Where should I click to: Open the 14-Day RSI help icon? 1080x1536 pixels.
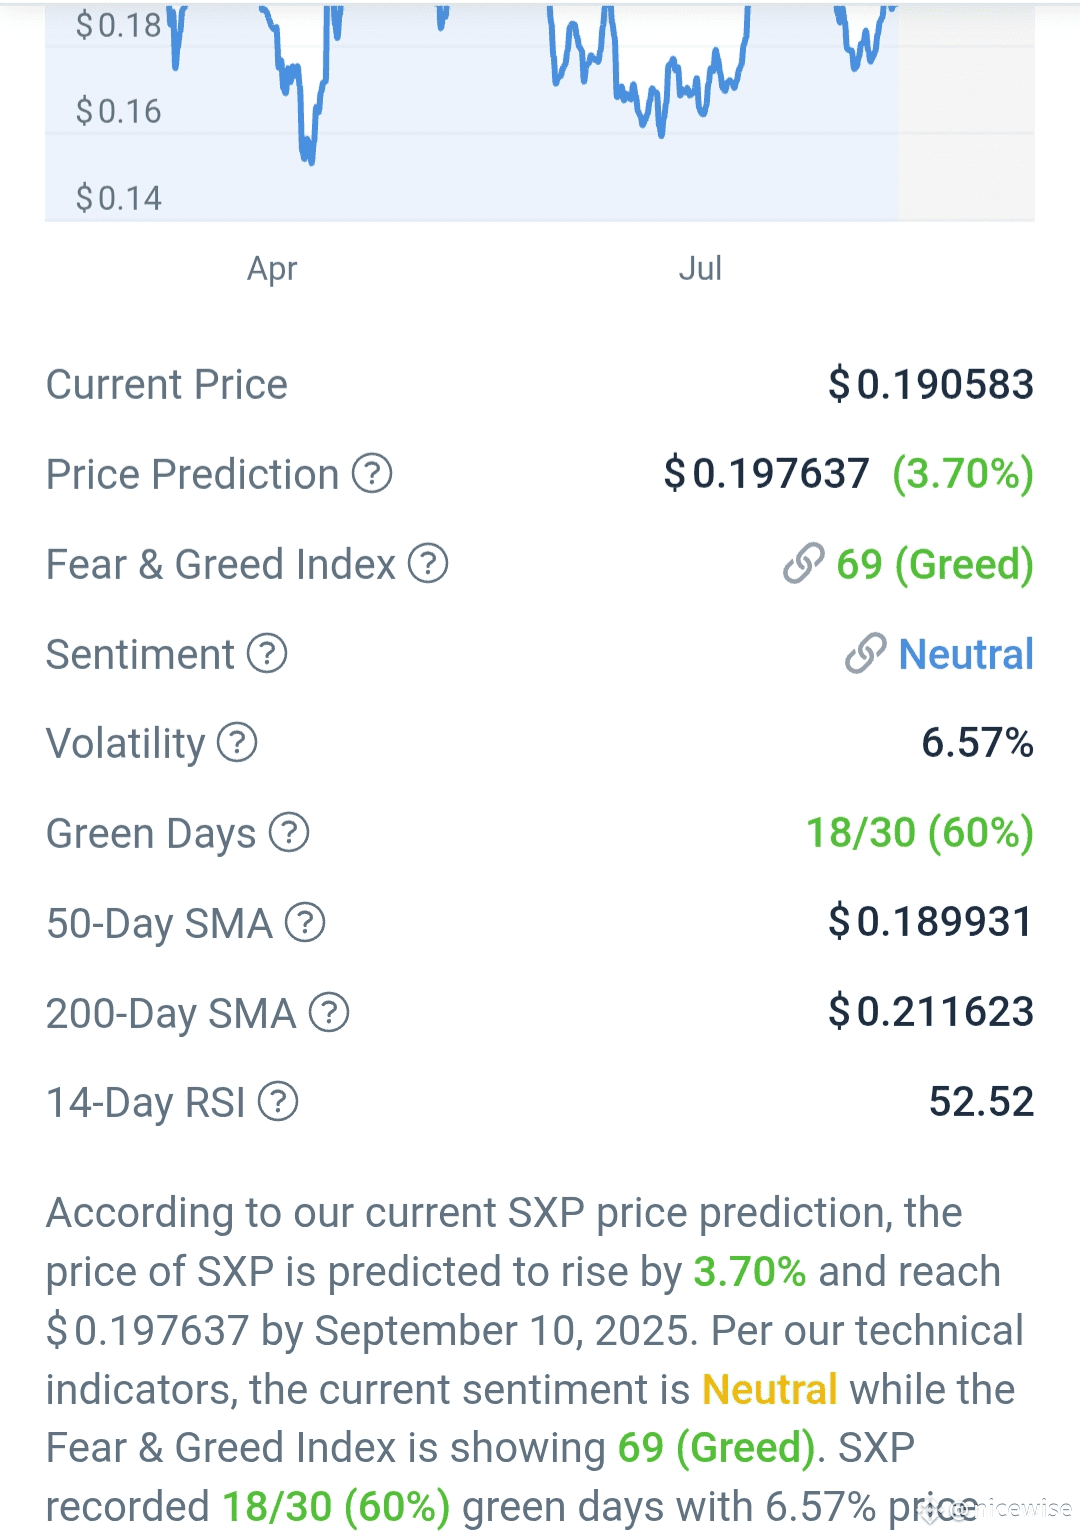click(278, 1102)
